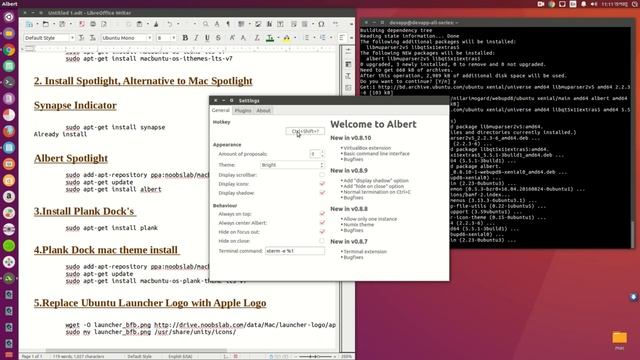Screen dimensions: 640x360
Task: Open the Theme dropdown set to Bright
Action: (x=292, y=165)
